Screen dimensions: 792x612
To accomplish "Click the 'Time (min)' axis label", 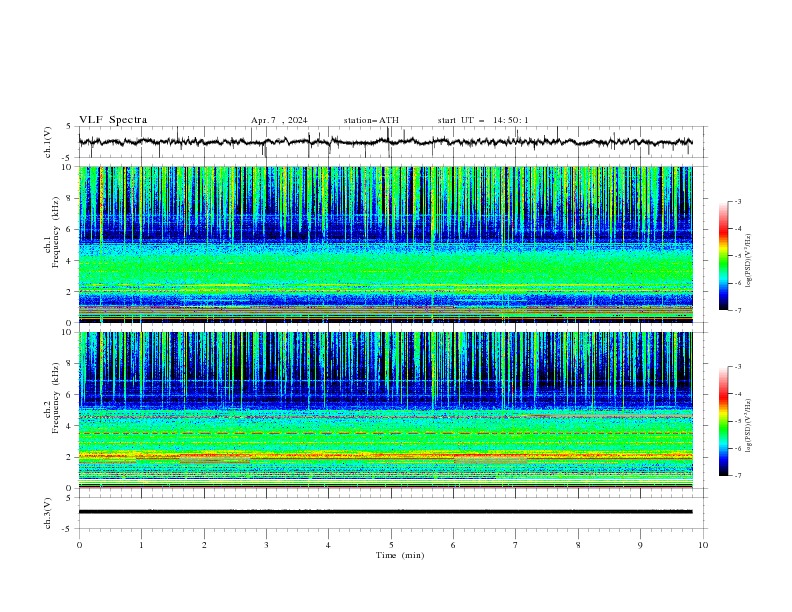I will tap(400, 555).
